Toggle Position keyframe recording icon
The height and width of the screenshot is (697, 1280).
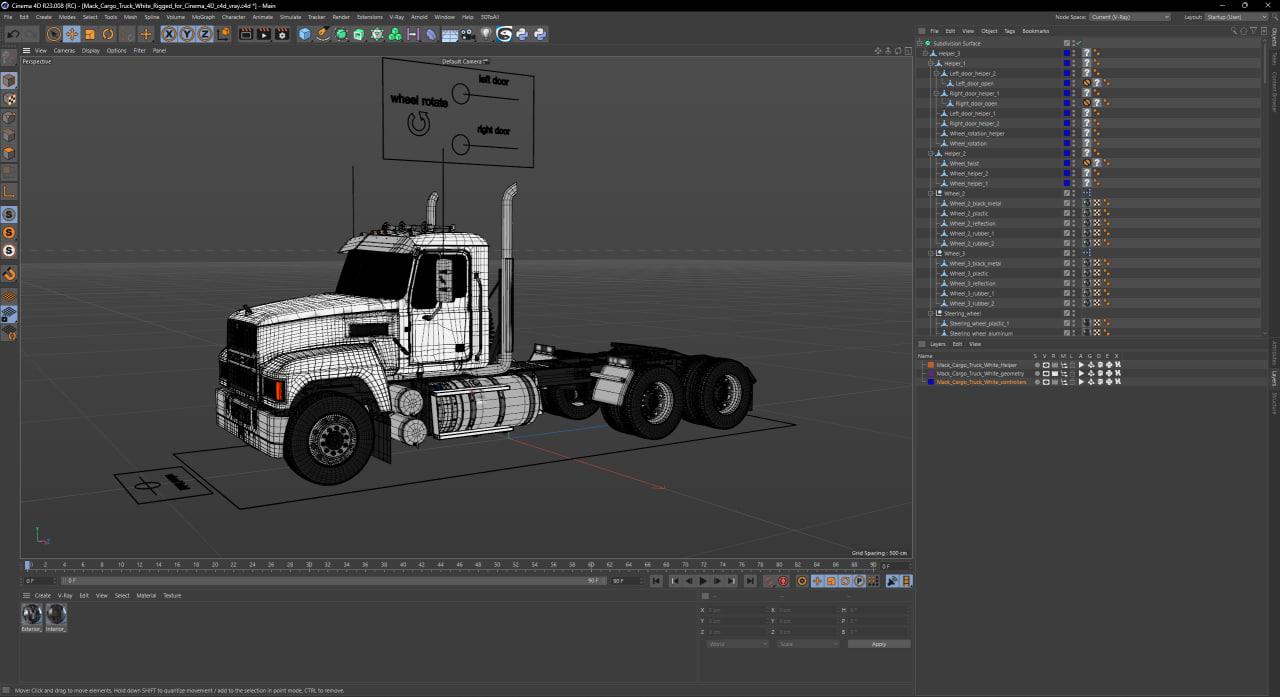point(817,581)
